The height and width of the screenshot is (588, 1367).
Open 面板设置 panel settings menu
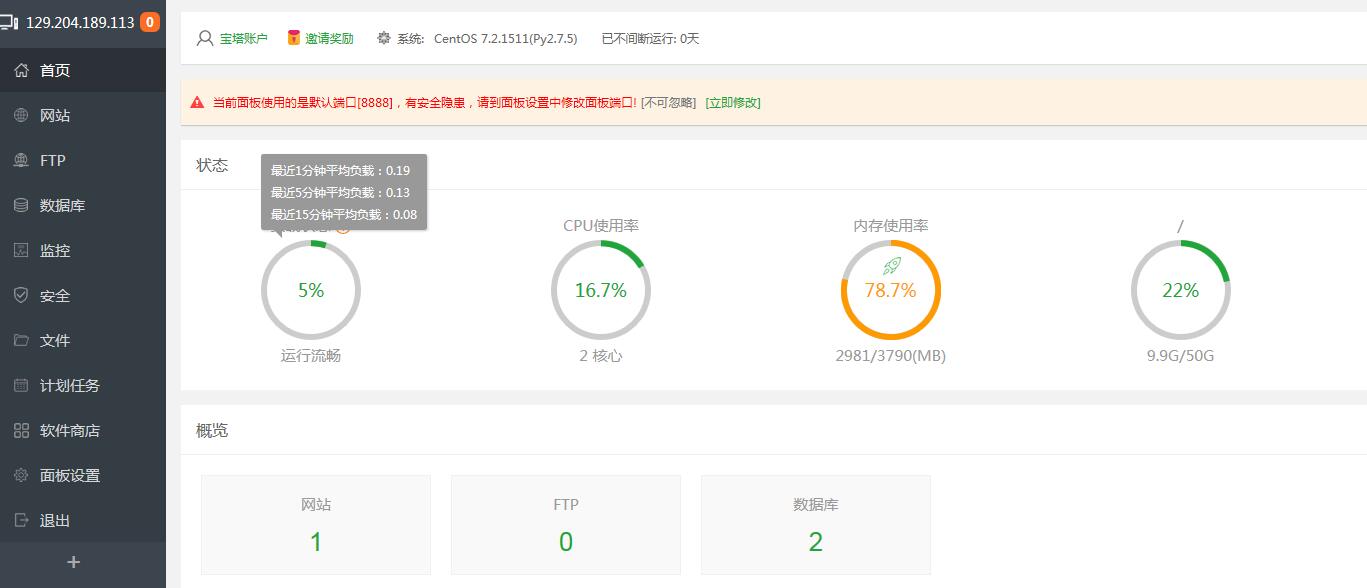(69, 475)
